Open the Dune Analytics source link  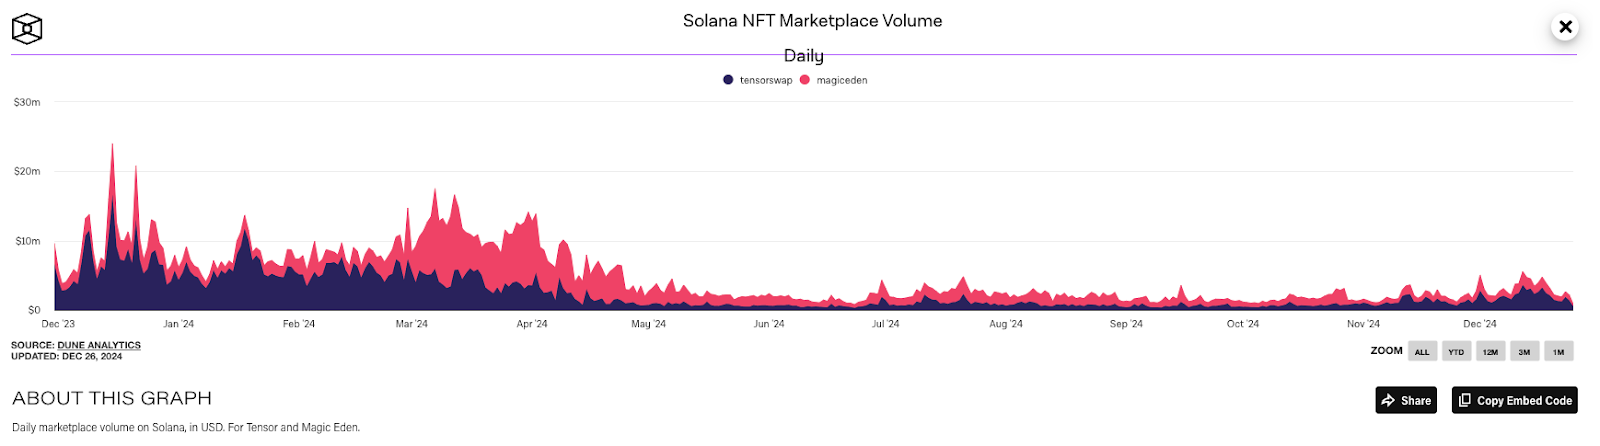coord(99,345)
